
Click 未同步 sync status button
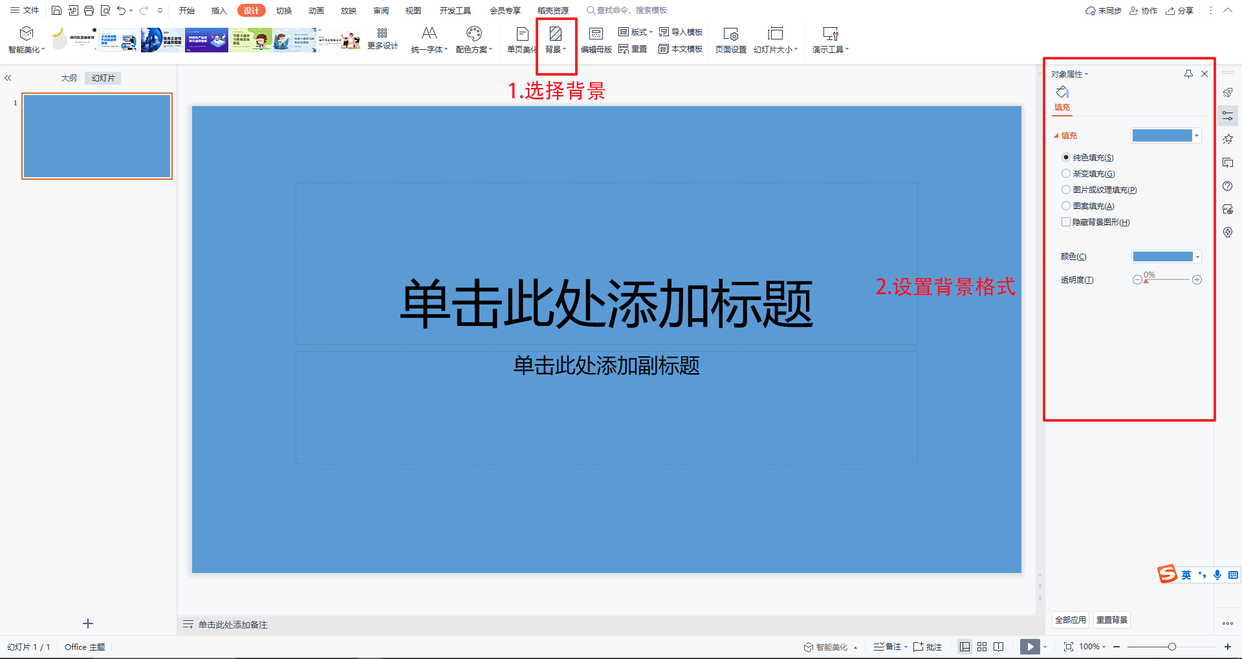pos(1103,10)
